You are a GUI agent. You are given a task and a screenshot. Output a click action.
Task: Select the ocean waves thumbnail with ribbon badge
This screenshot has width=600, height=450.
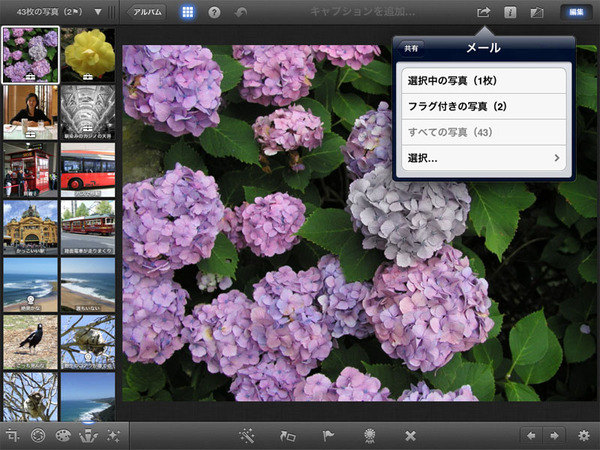(x=30, y=285)
